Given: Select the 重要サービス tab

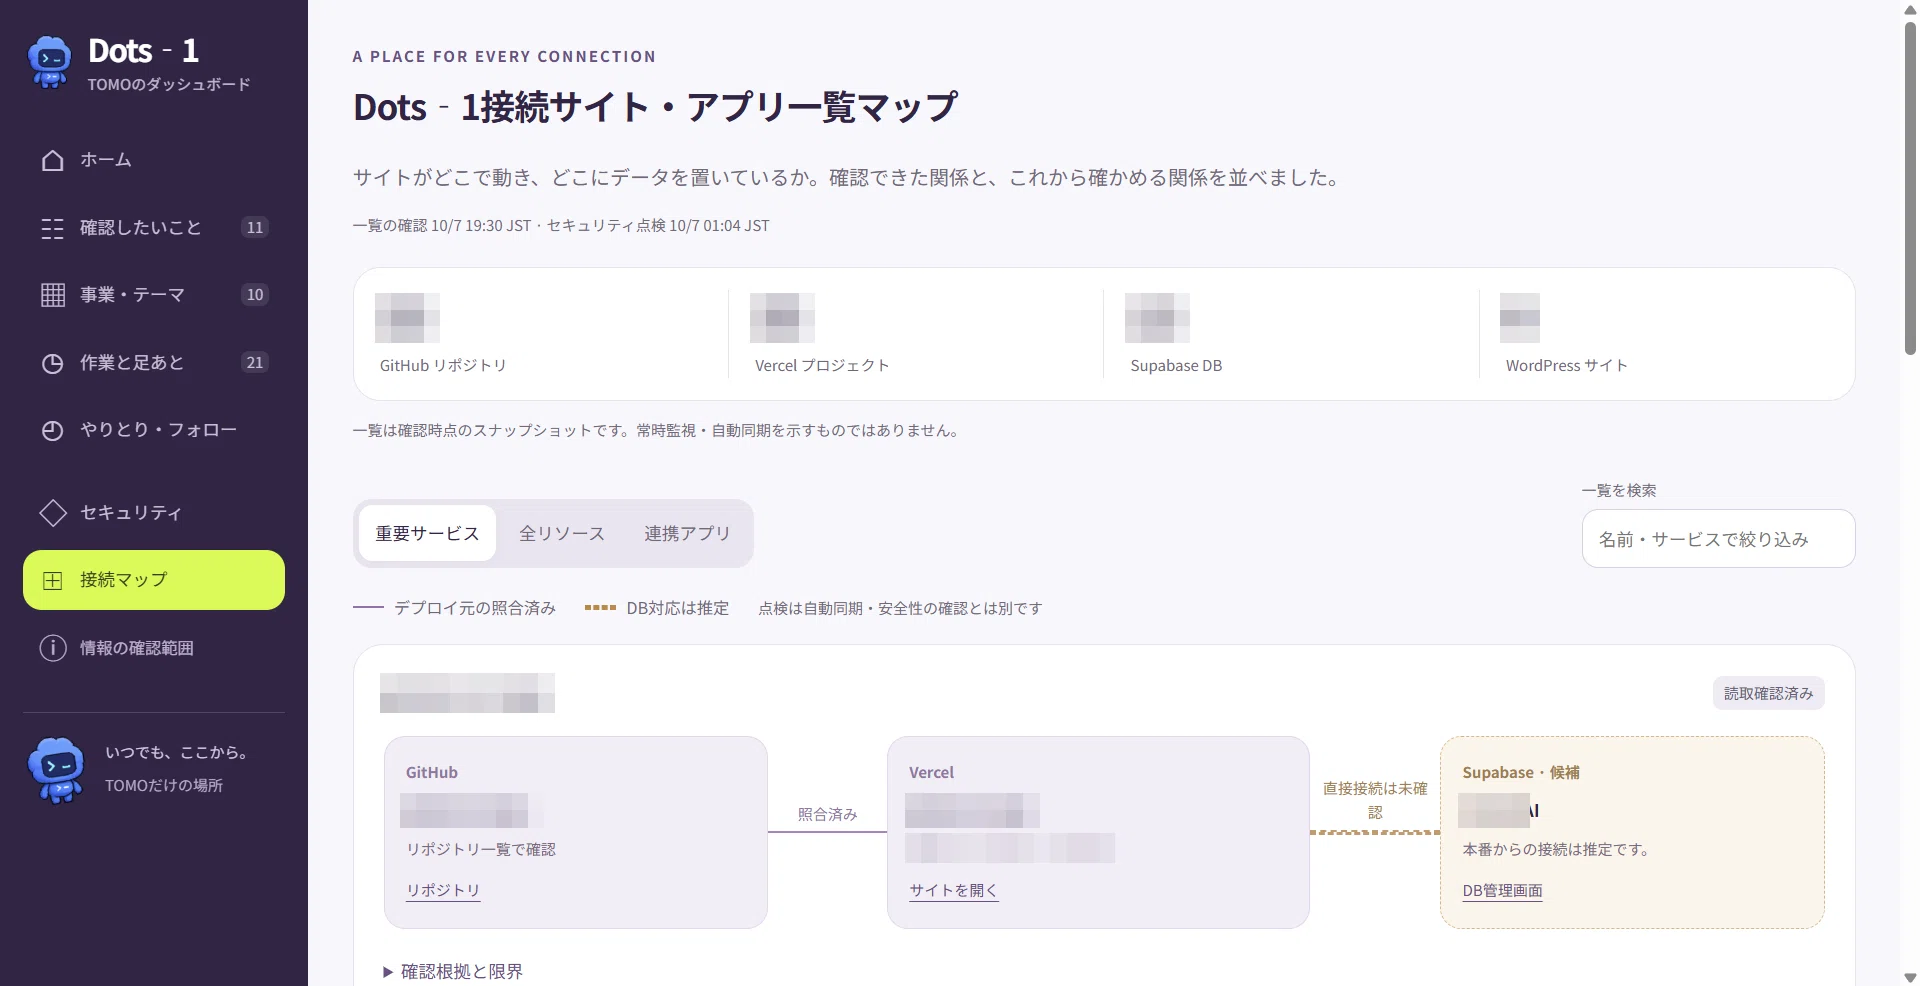Looking at the screenshot, I should click(x=427, y=534).
